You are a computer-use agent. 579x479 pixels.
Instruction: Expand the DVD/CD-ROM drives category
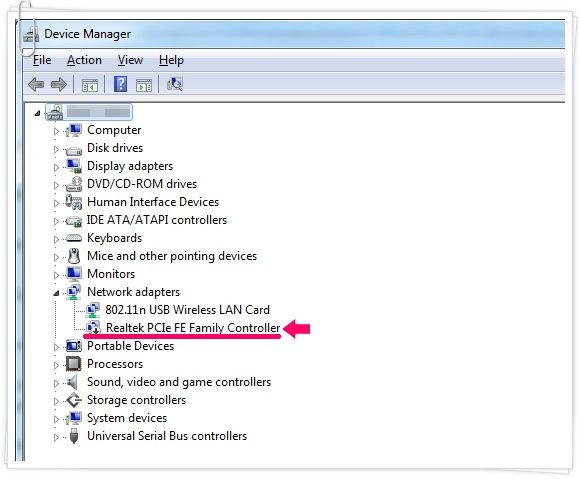tap(56, 185)
